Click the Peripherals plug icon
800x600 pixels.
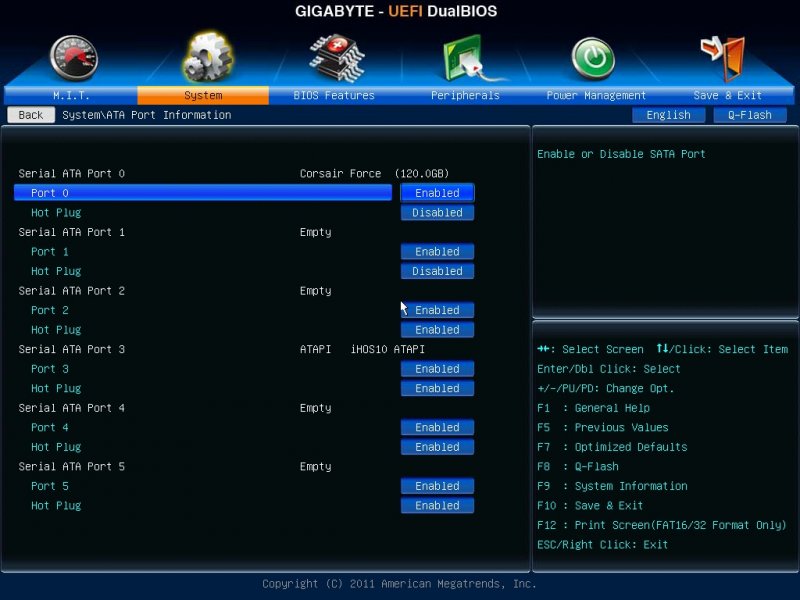462,58
